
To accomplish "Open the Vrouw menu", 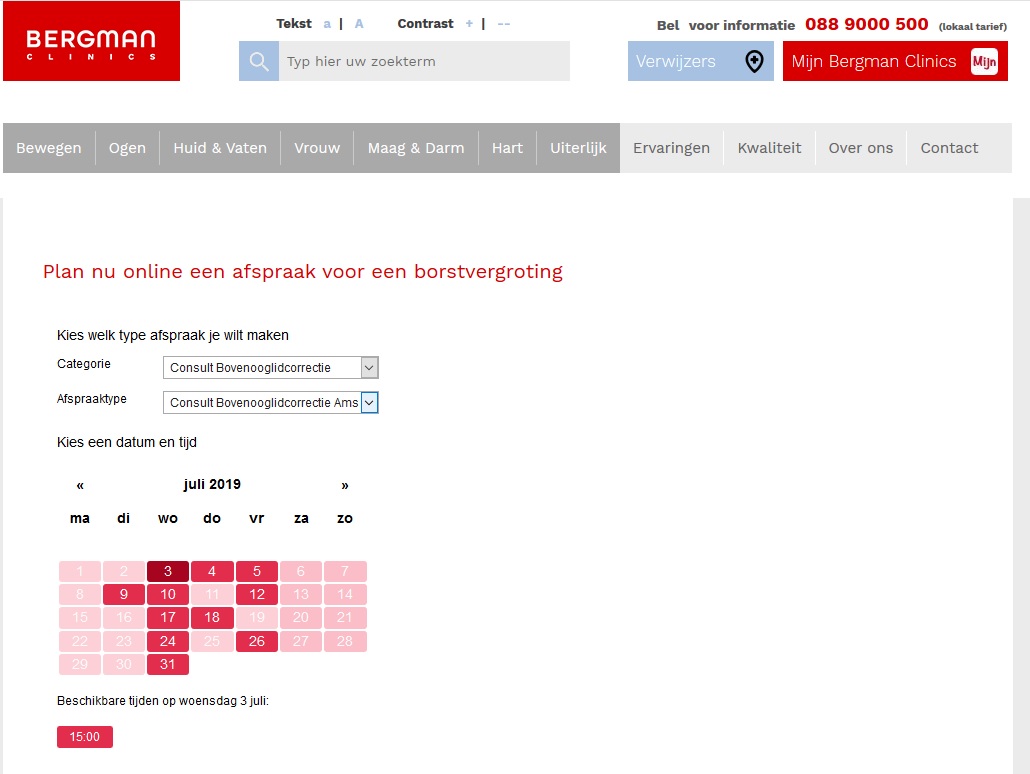I will point(317,148).
